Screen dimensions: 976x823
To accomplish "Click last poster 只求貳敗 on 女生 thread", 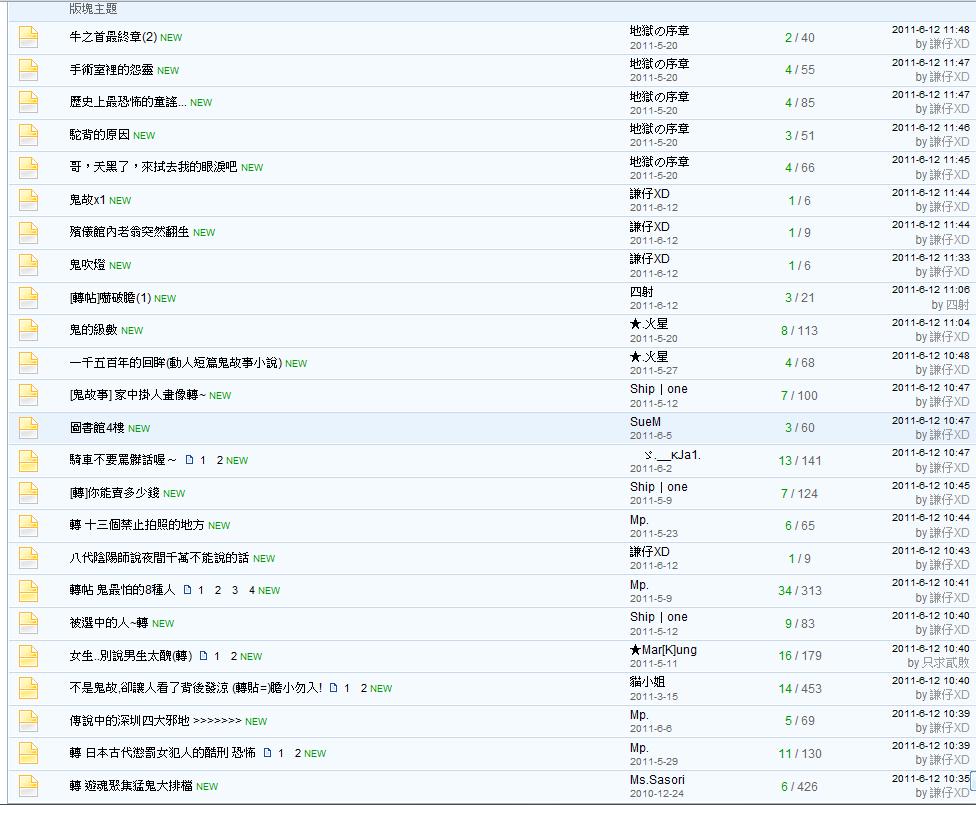I will (x=944, y=663).
